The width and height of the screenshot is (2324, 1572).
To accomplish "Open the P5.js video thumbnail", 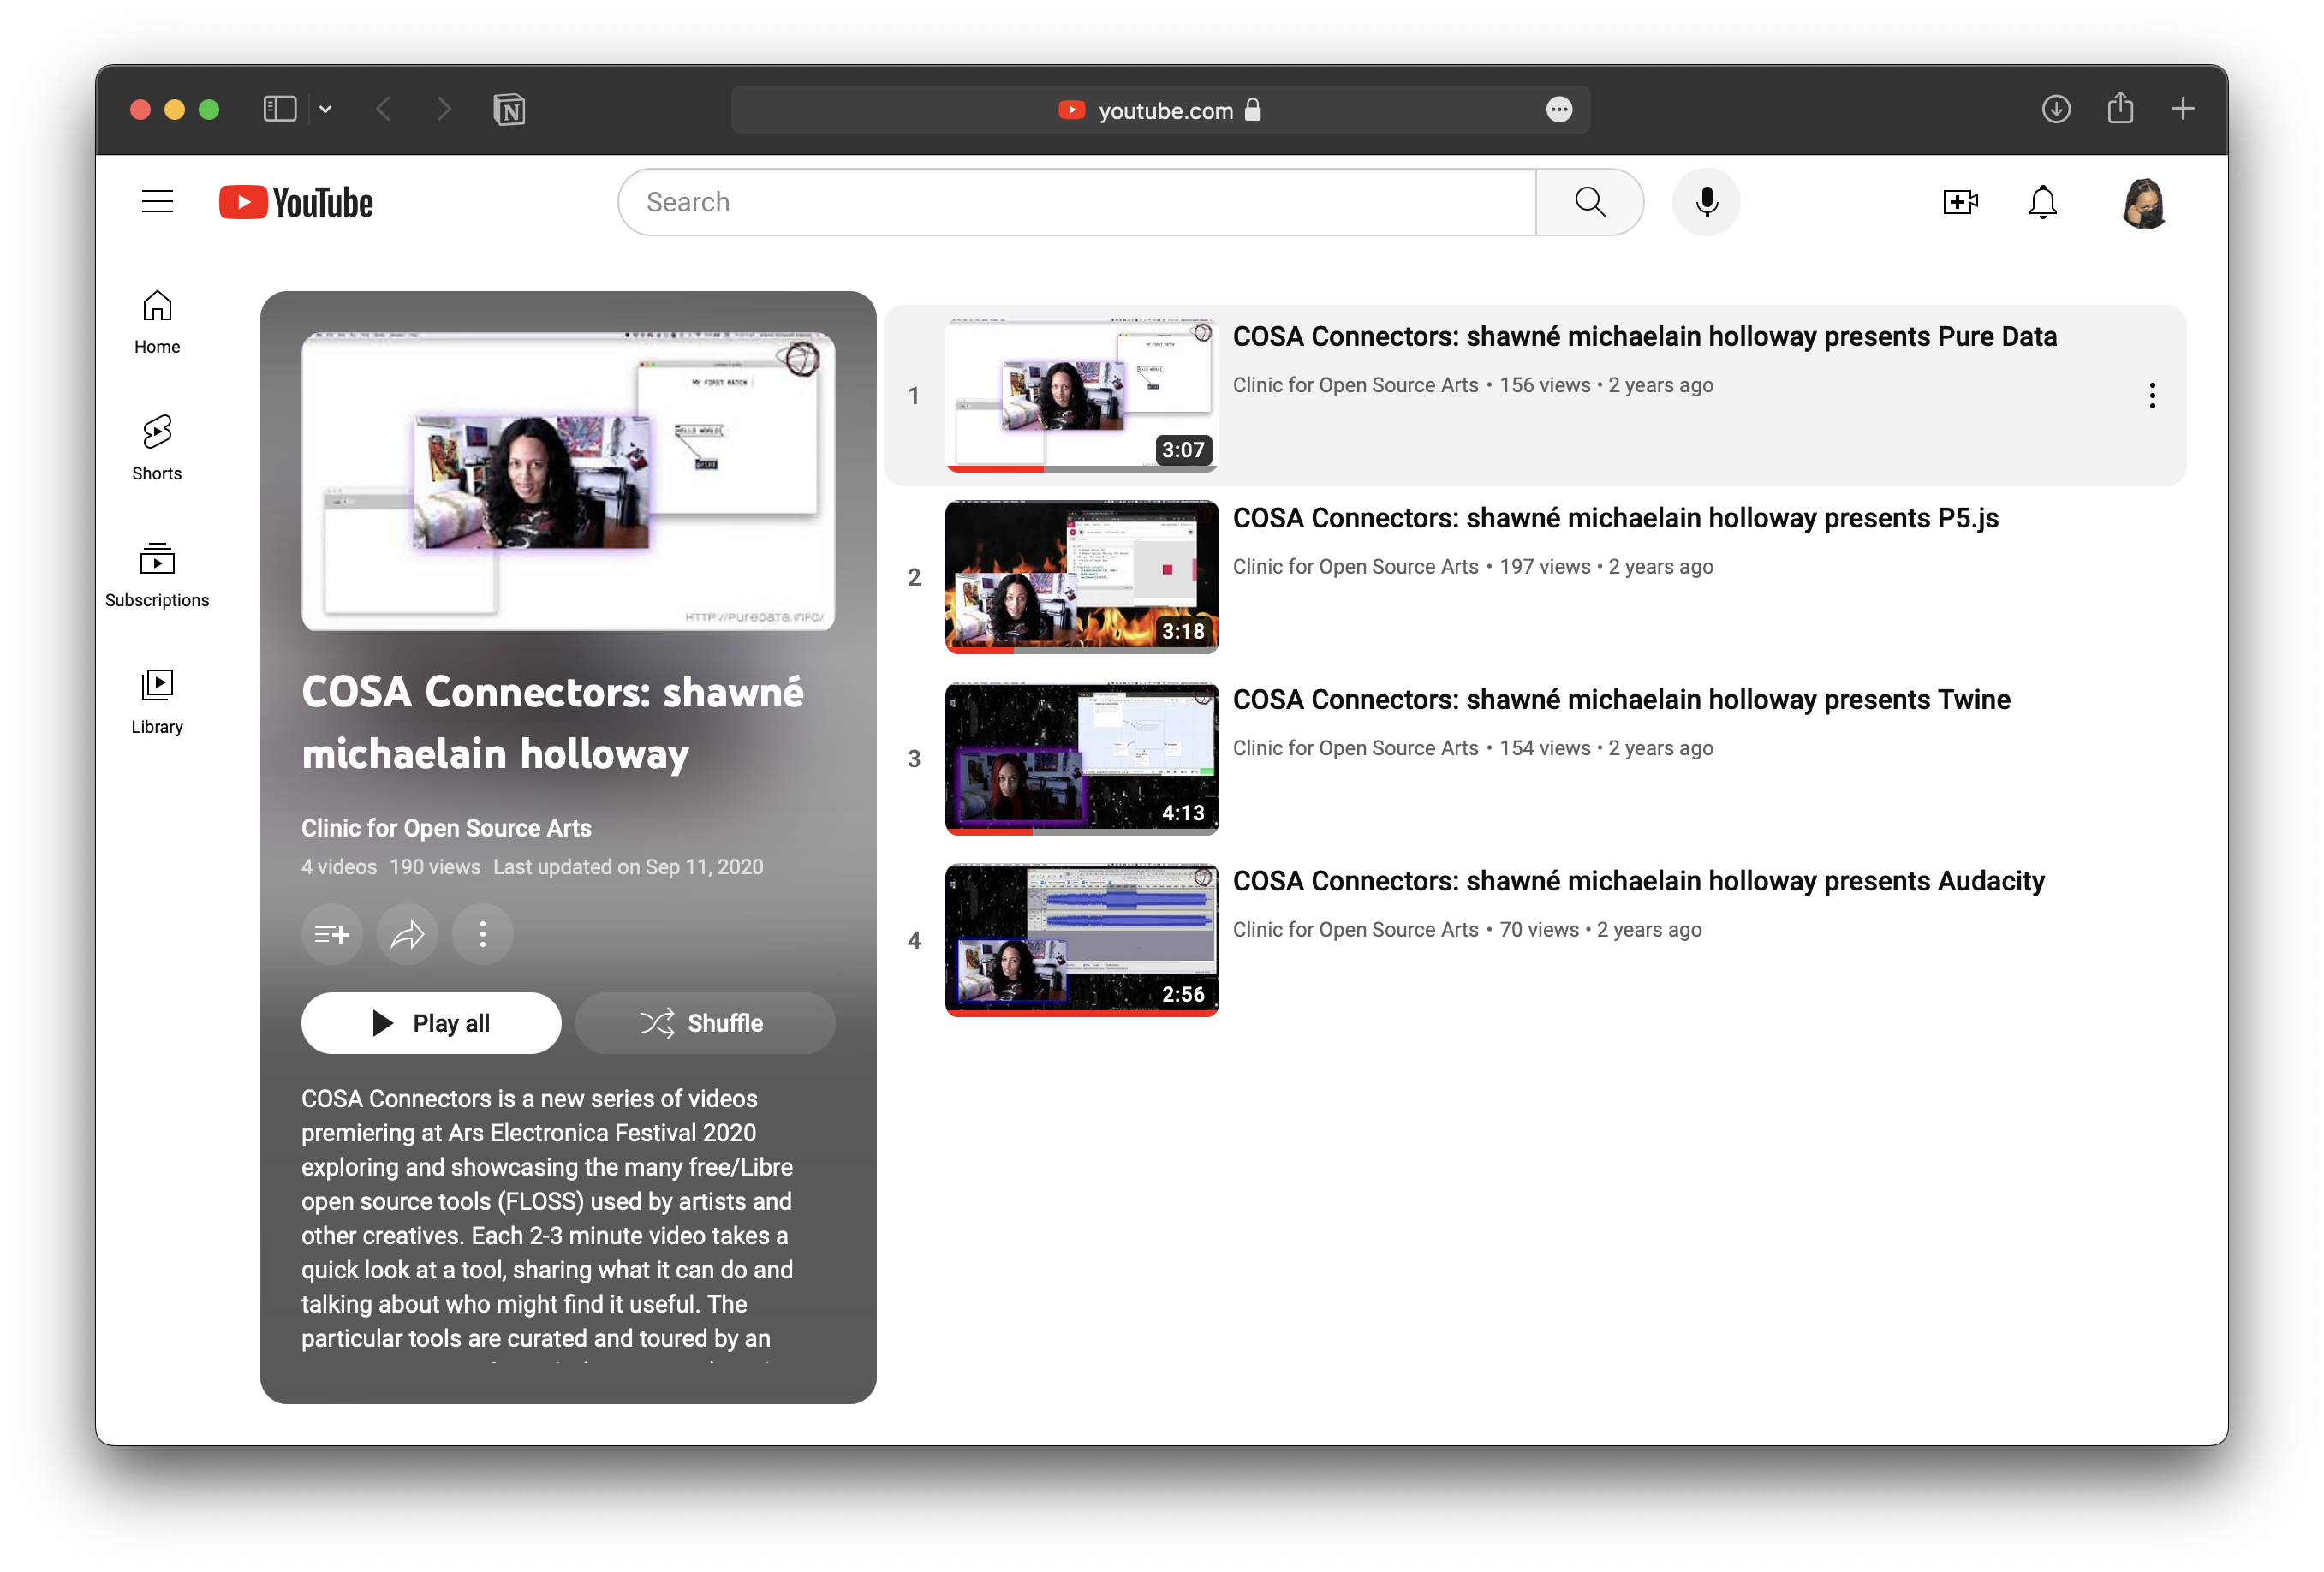I will (1081, 576).
